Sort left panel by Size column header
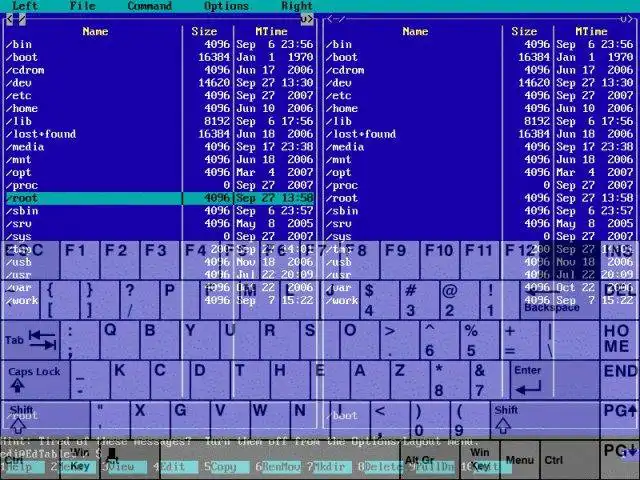640x480 pixels. click(204, 31)
